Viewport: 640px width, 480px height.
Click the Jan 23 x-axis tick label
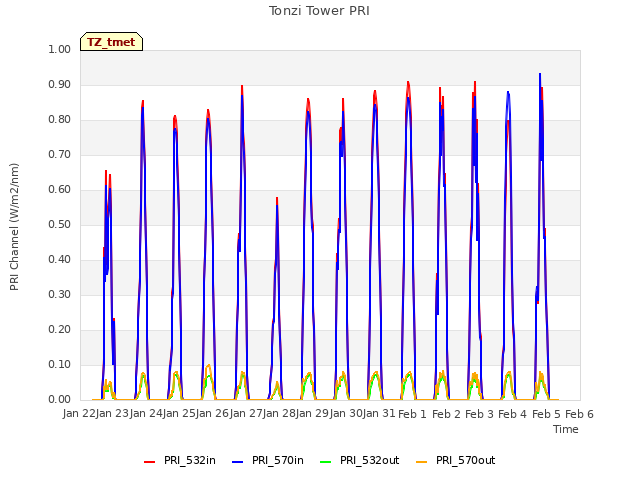coord(112,414)
